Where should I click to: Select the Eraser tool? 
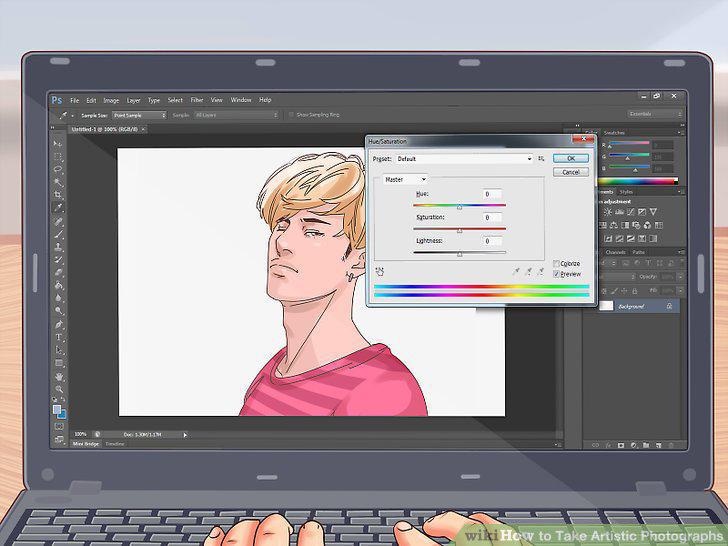(x=58, y=273)
